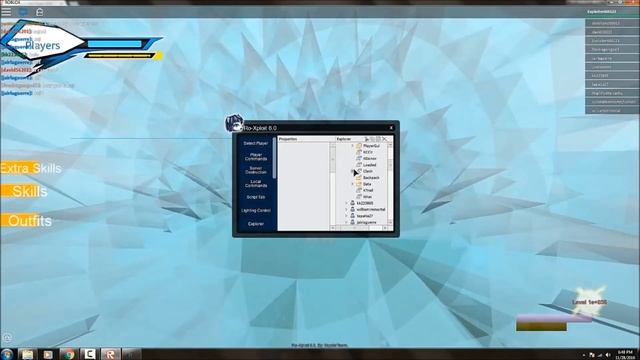The image size is (640, 360).
Task: Click the Players banner label
Action: point(42,45)
